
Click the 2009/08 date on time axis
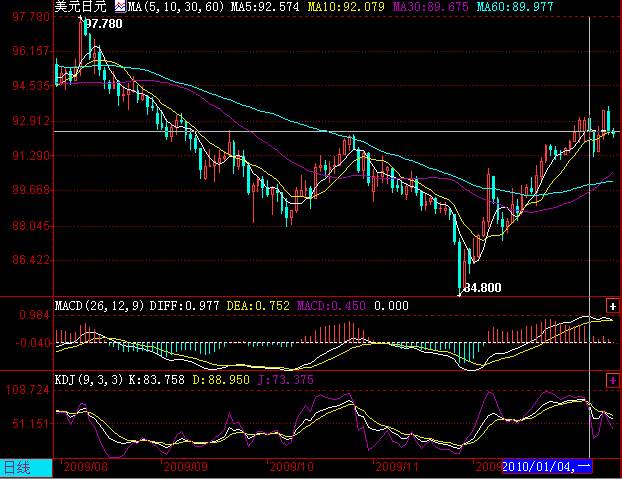(x=84, y=467)
